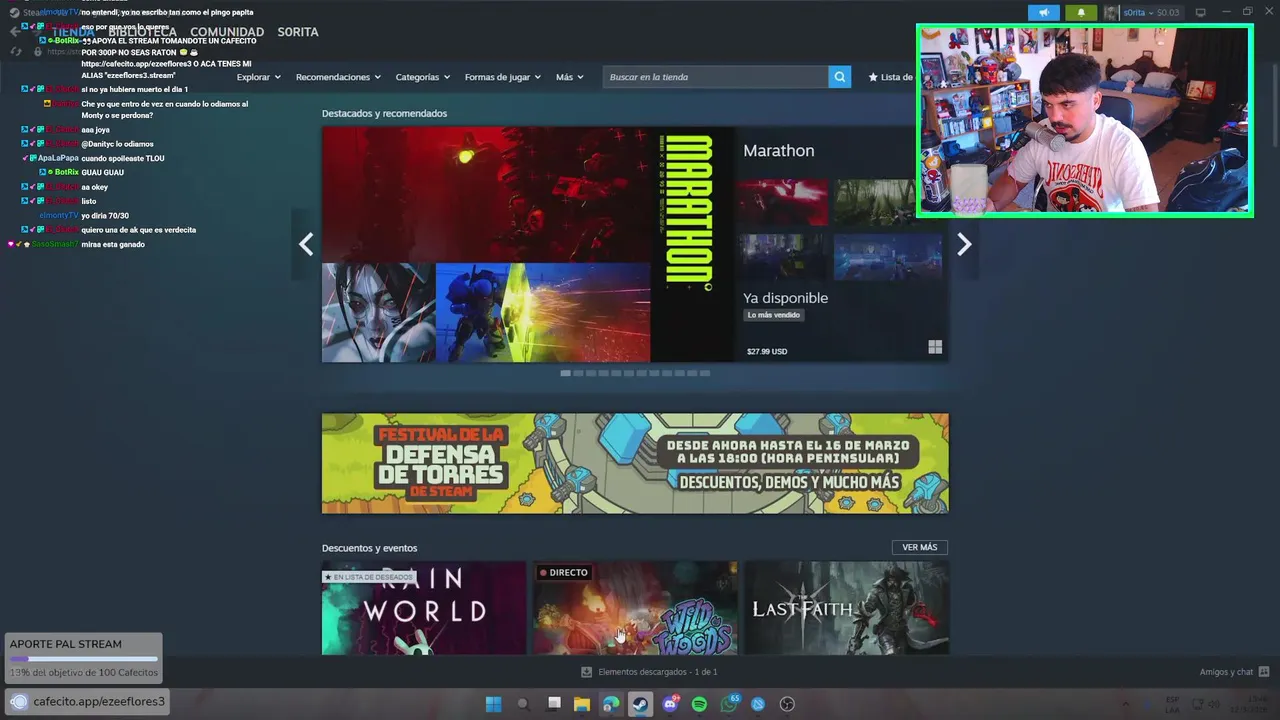The height and width of the screenshot is (720, 1280).
Task: Open the Steam notifications bell
Action: pyautogui.click(x=1080, y=13)
